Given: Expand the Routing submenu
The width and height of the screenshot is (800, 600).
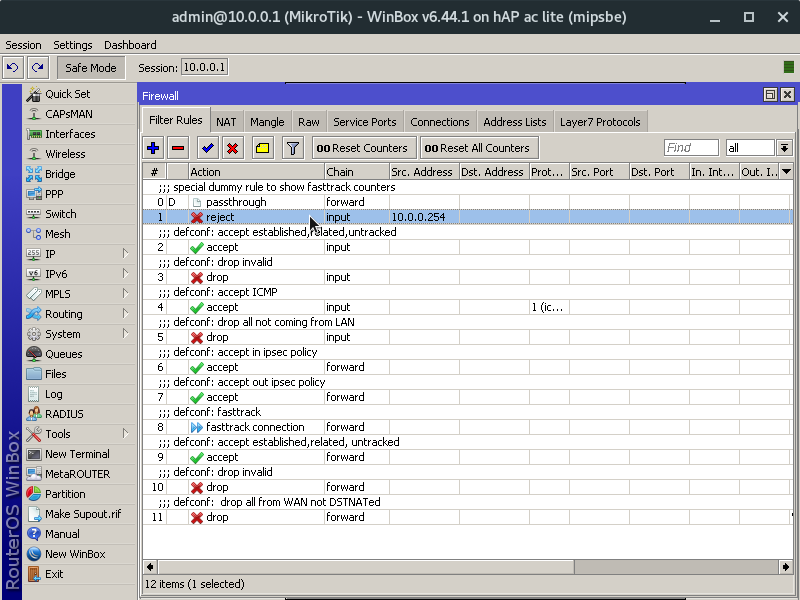Looking at the screenshot, I should click(x=80, y=314).
